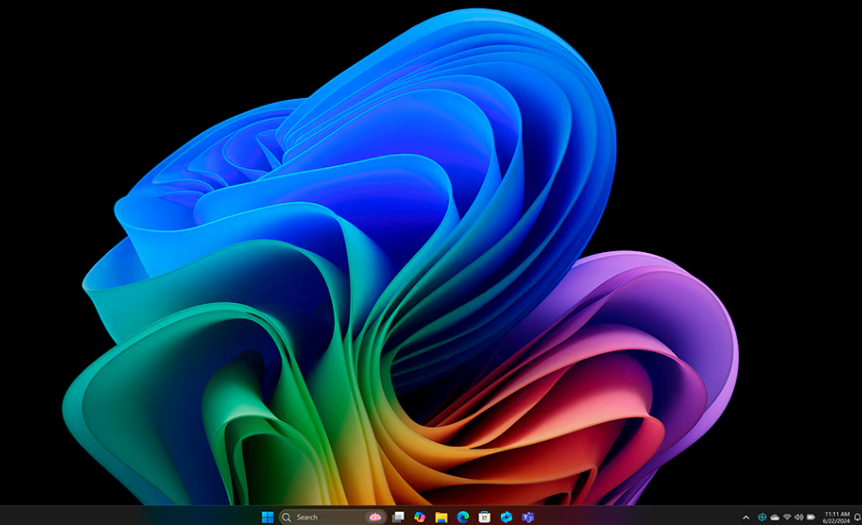
Task: Open the Windows Start menu
Action: click(x=267, y=517)
